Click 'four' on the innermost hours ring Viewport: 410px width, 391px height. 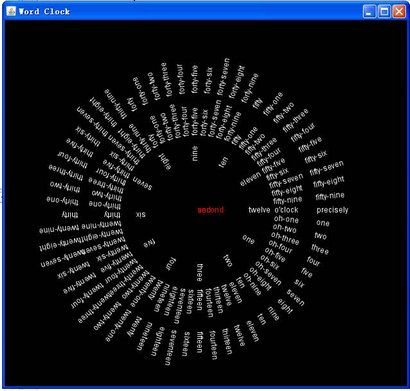[x=170, y=264]
